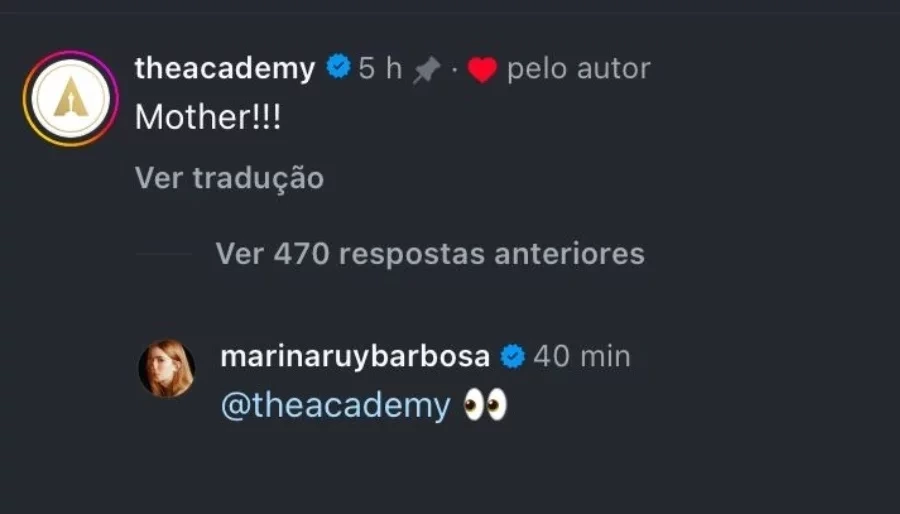The height and width of the screenshot is (514, 900).
Task: Select the 'pelo autor' label
Action: coord(579,69)
